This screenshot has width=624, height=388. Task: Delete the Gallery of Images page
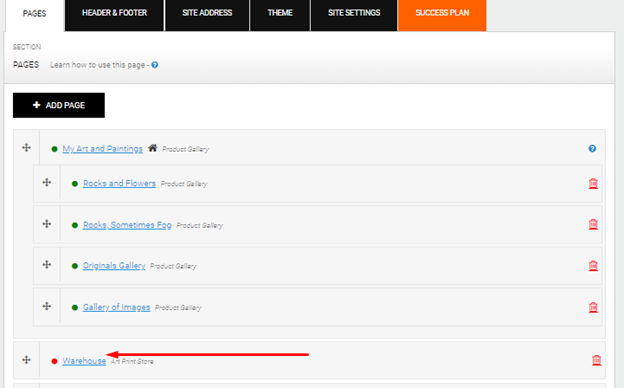[x=593, y=307]
